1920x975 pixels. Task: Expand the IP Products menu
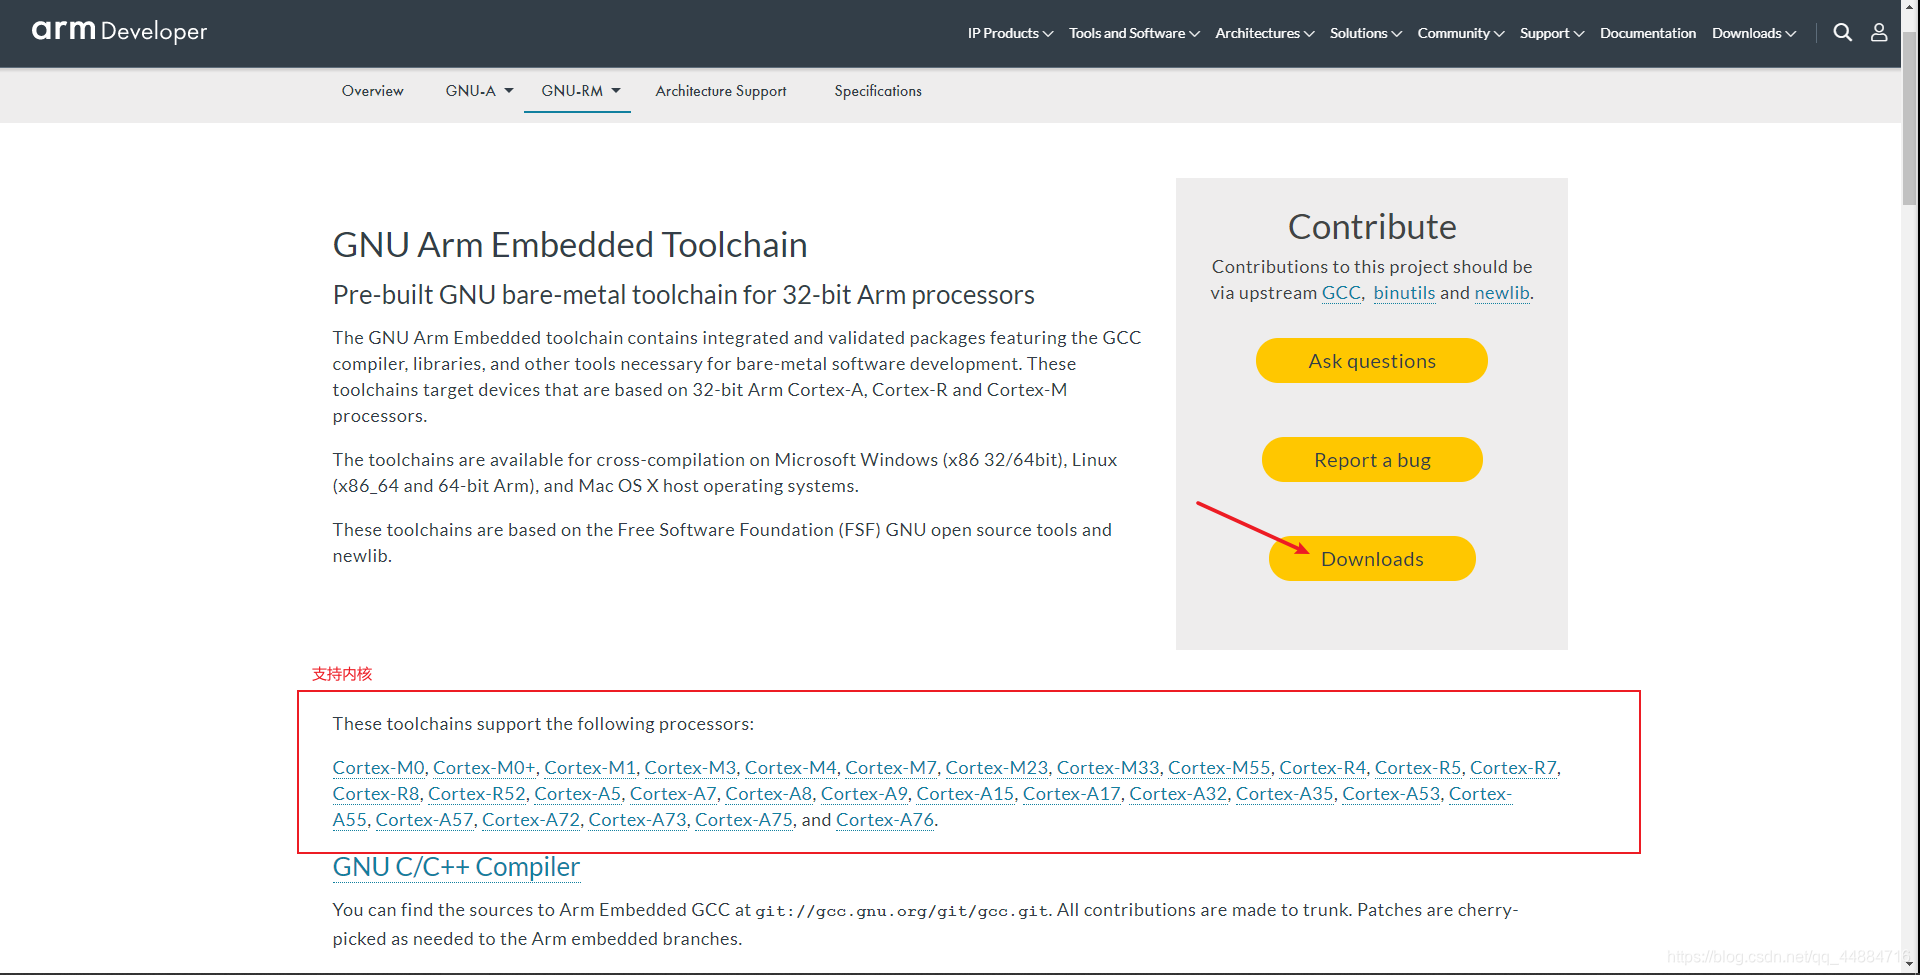coord(1010,33)
